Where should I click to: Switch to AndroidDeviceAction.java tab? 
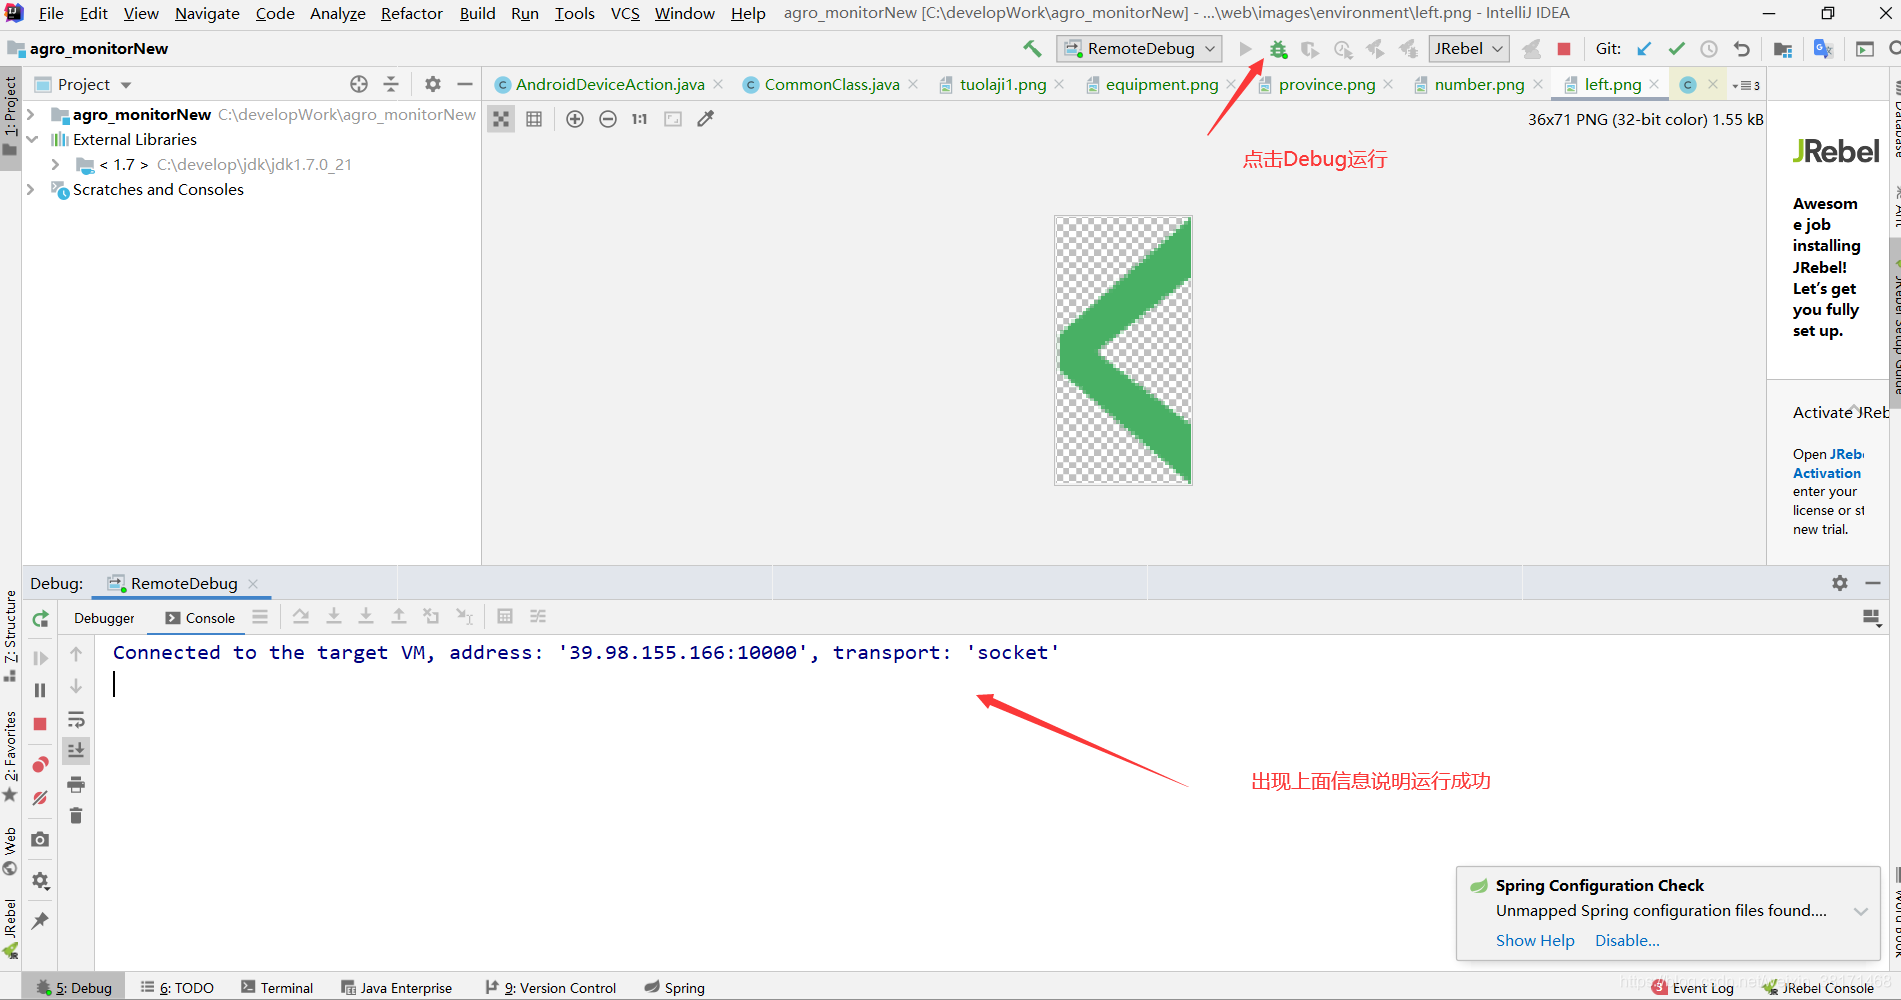click(x=610, y=85)
